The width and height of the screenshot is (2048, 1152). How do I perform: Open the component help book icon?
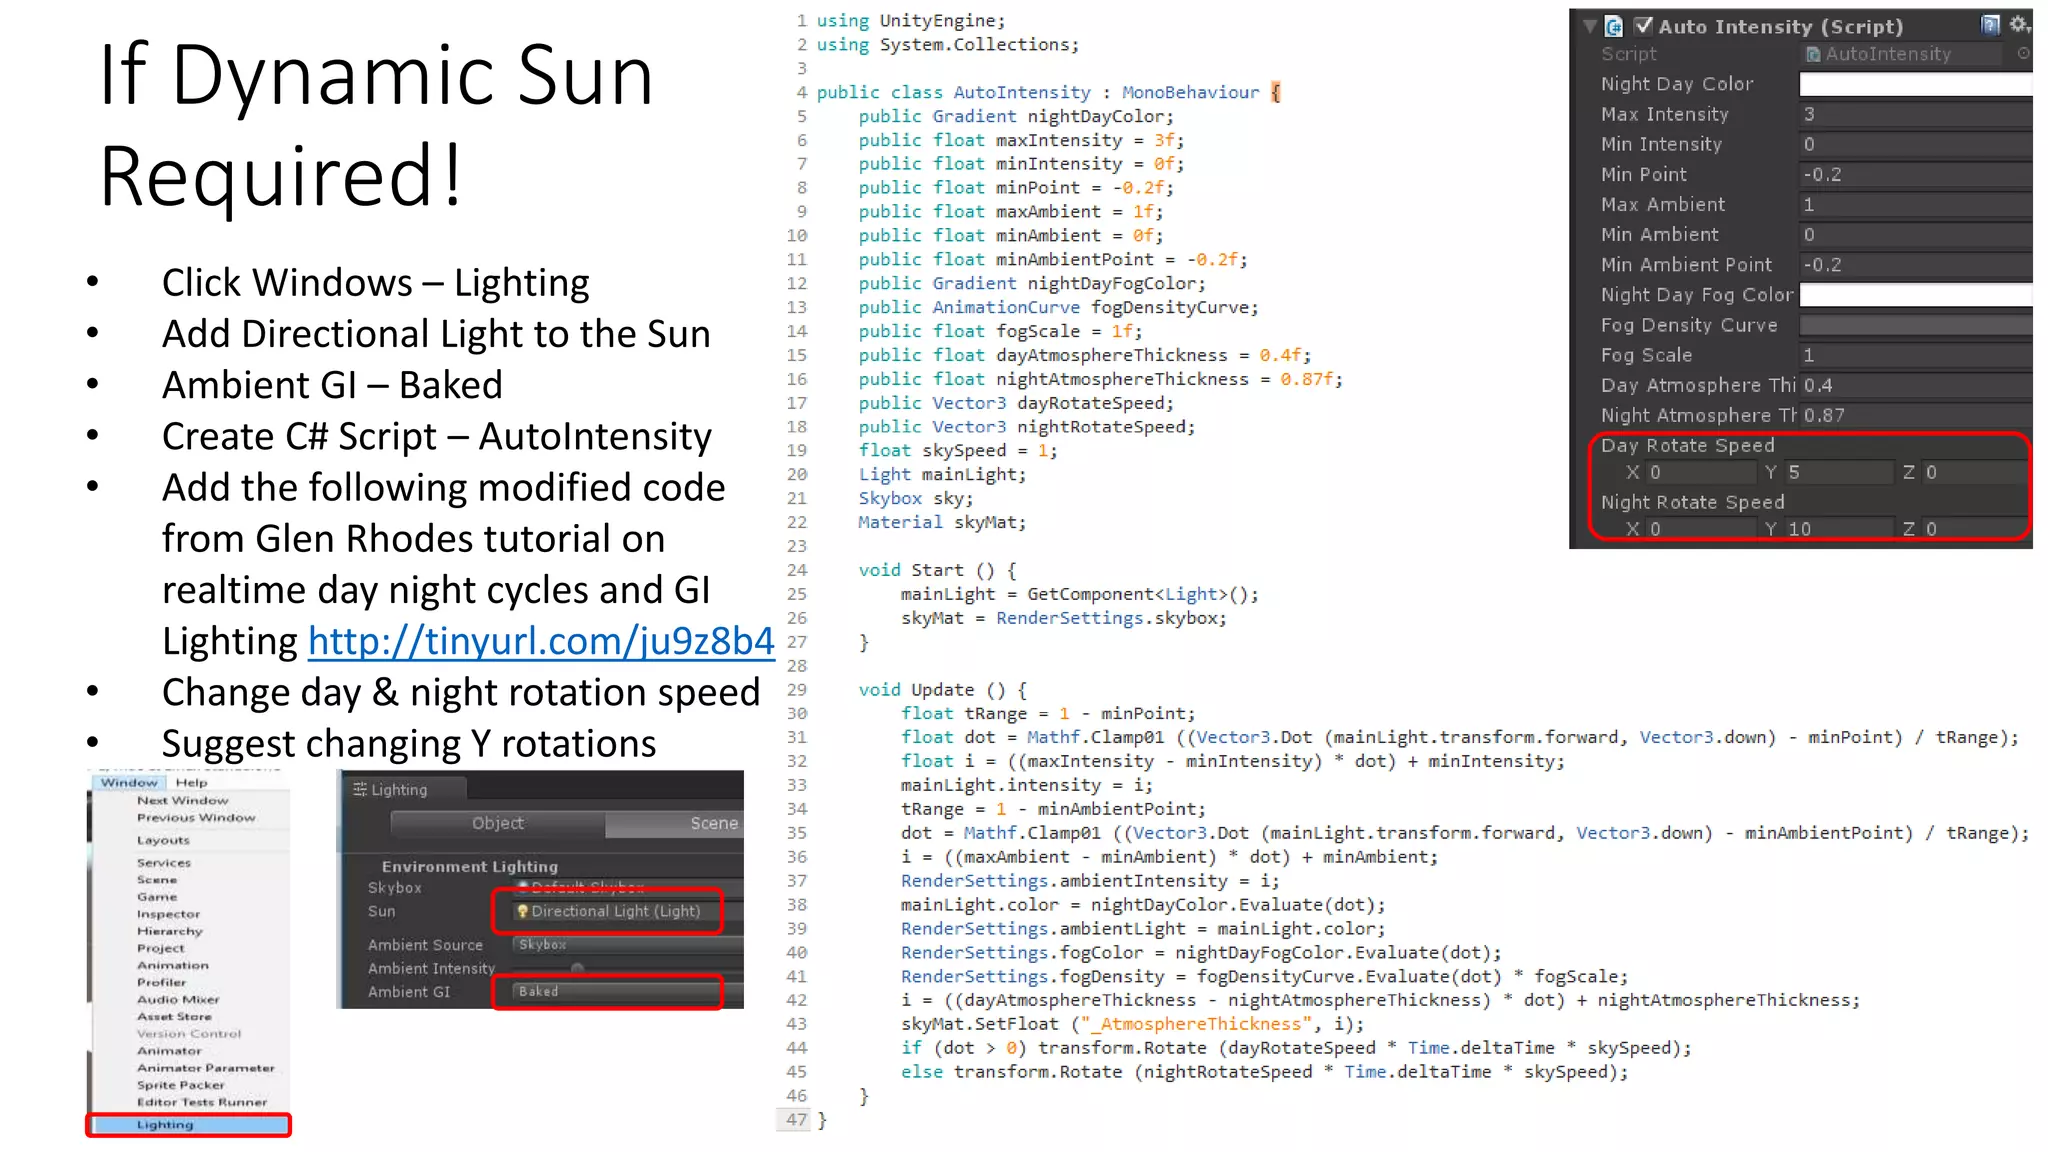(x=1990, y=25)
